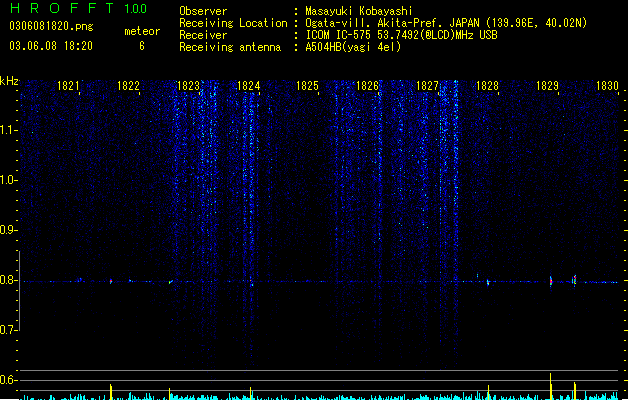Click observer name Masayuki Kobayashi
629x400 pixels.
click(359, 11)
